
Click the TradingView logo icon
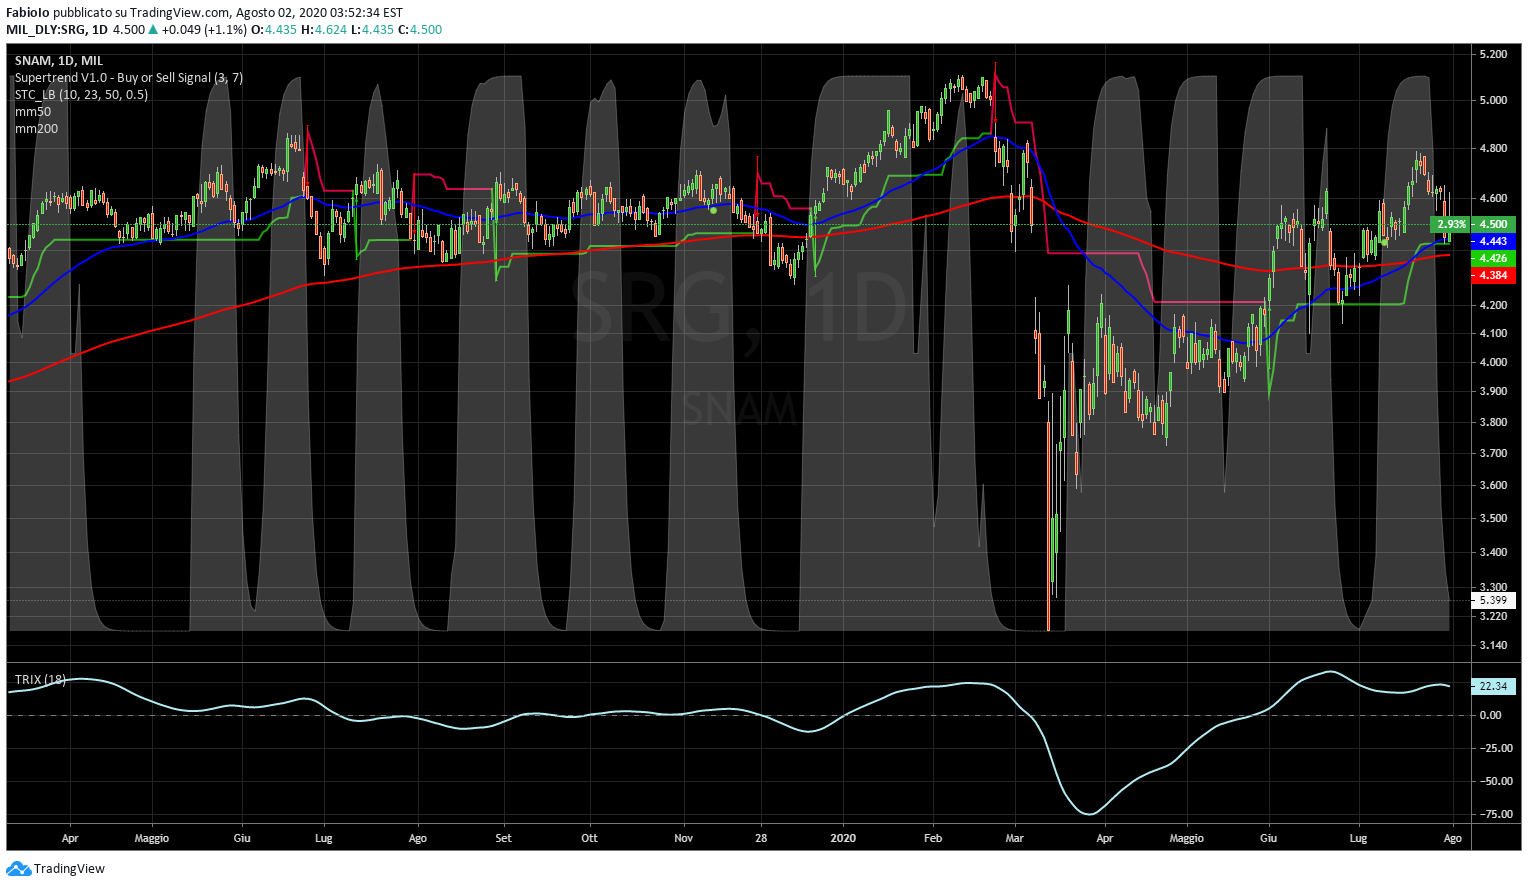point(19,868)
